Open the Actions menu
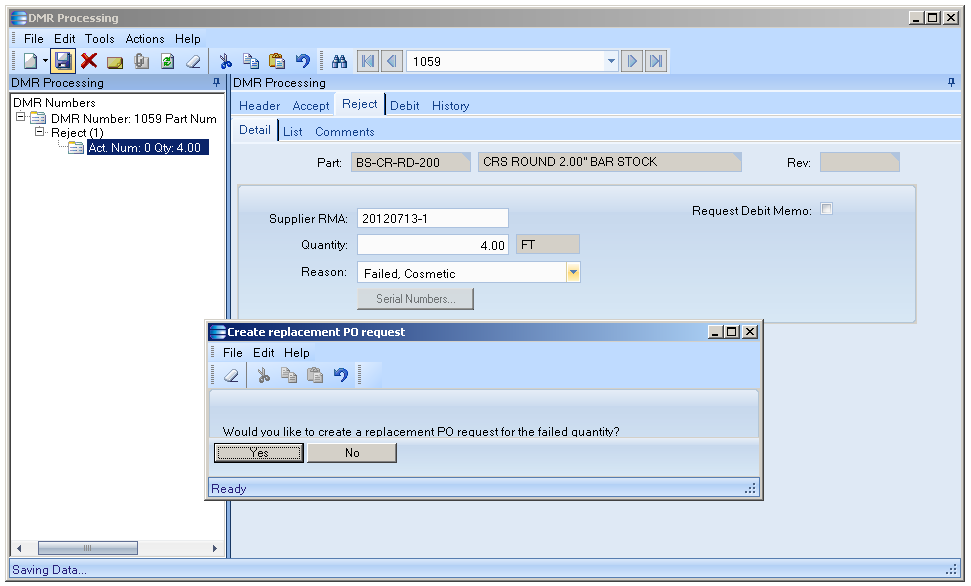The image size is (971, 586). click(145, 38)
